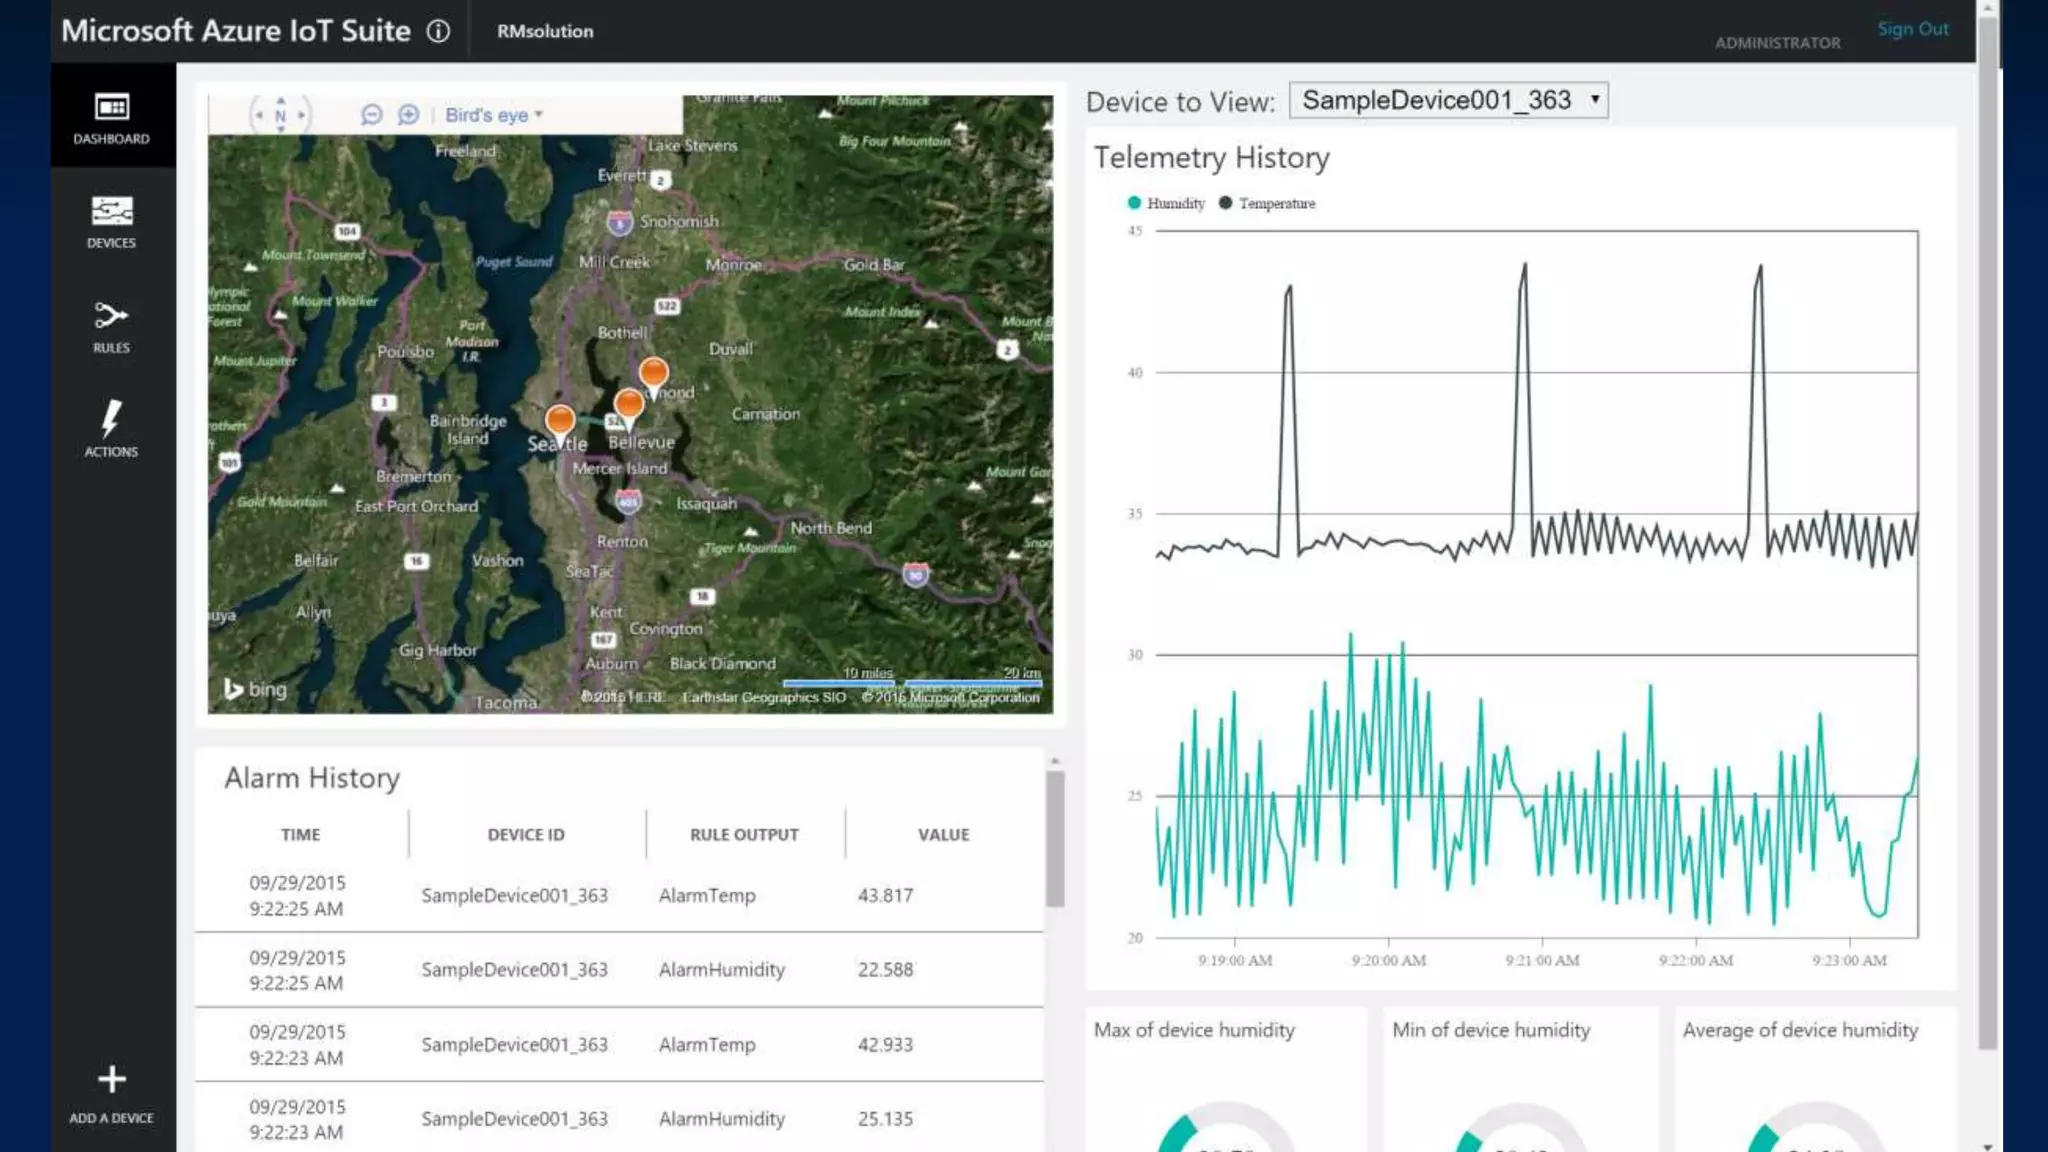Click the Alarm History scrollbar thumb
Image resolution: width=2048 pixels, height=1152 pixels.
1055,838
